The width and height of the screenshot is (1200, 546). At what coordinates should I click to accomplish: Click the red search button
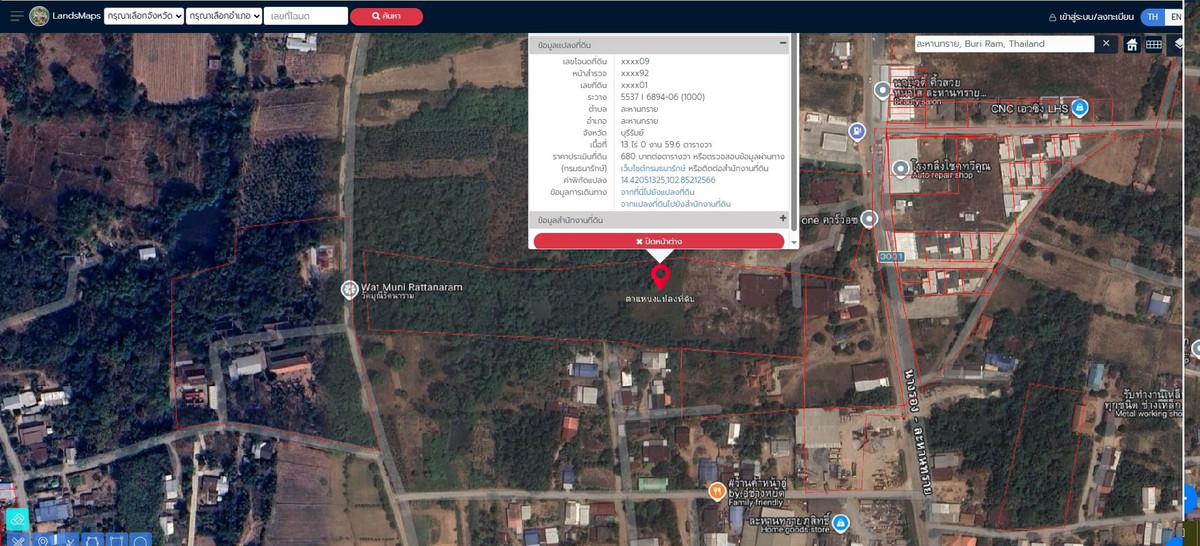(386, 17)
